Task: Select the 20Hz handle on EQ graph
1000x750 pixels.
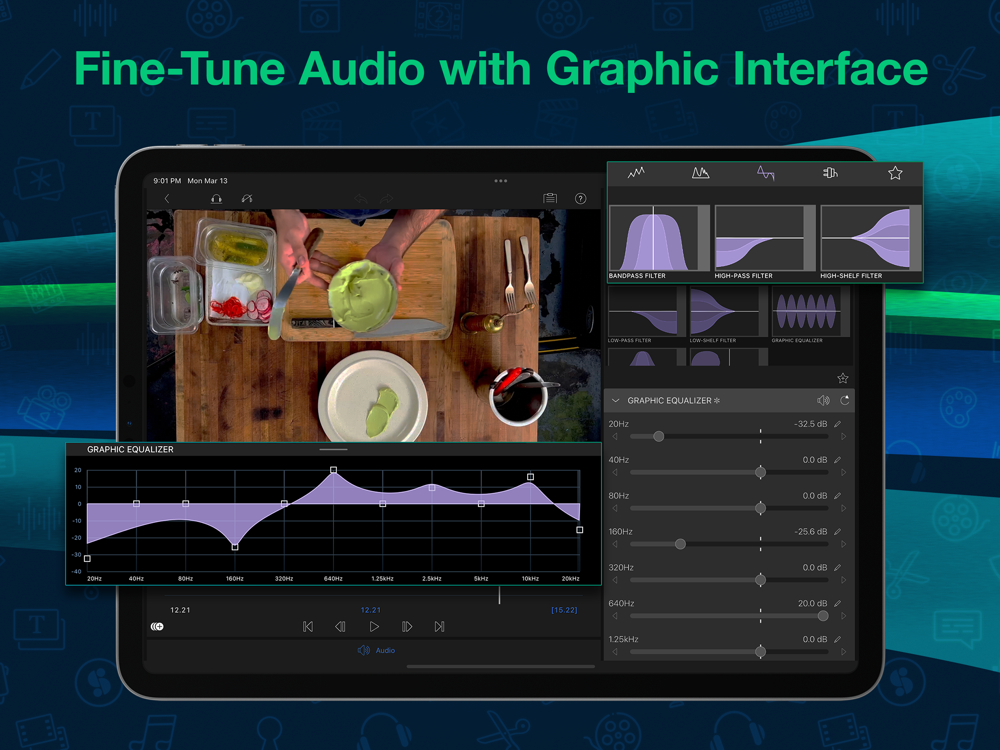Action: pyautogui.click(x=87, y=559)
